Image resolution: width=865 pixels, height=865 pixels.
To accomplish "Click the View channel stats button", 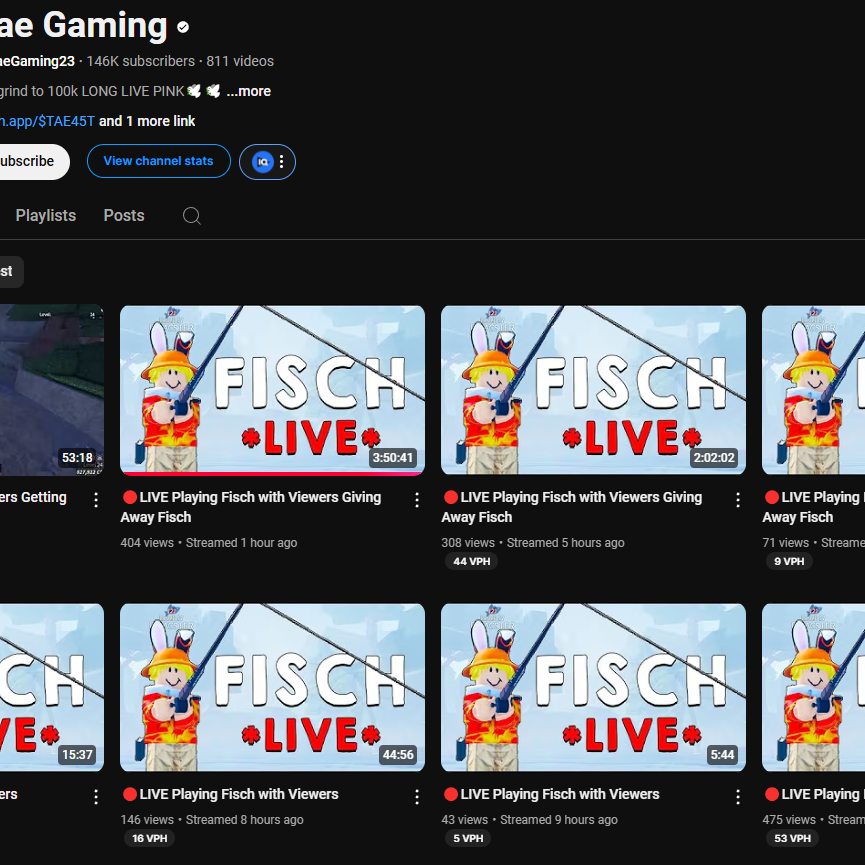I will click(159, 161).
